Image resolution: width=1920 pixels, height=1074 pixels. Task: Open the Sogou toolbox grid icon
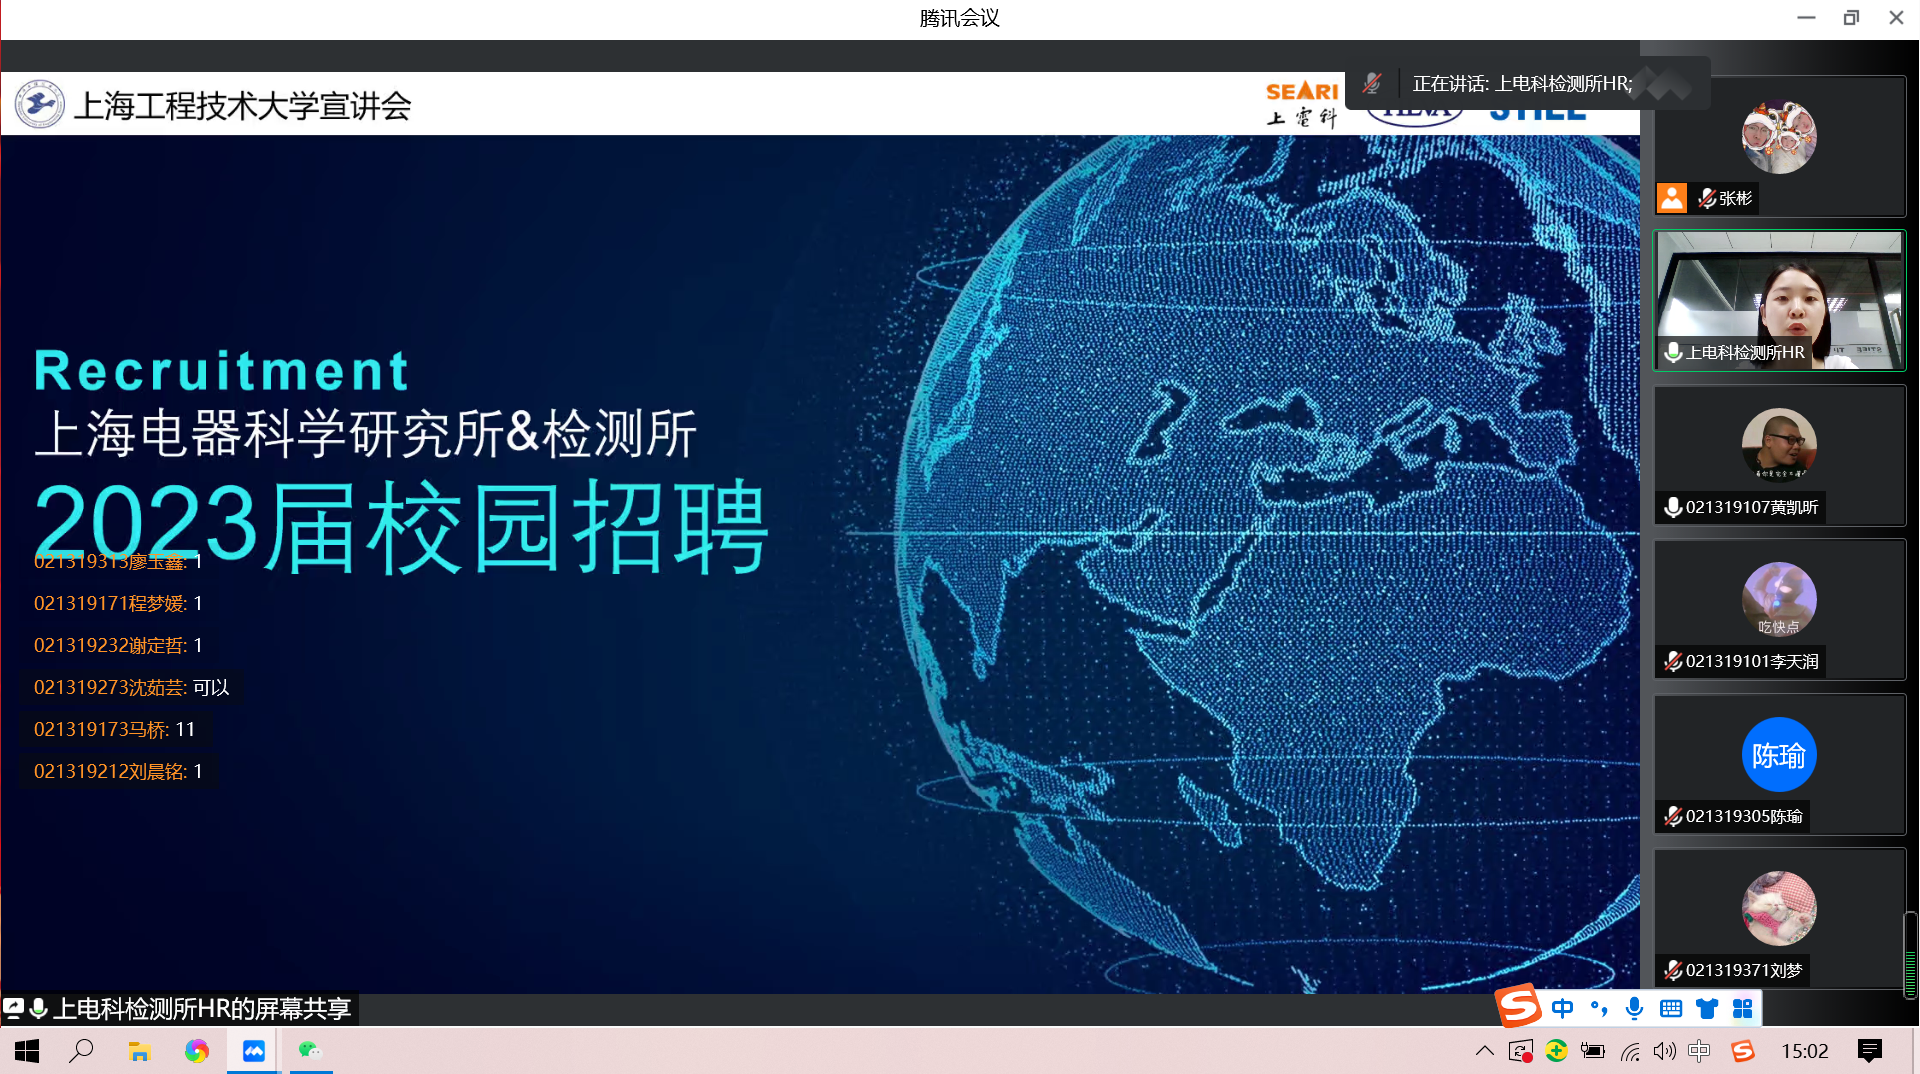[1742, 1008]
